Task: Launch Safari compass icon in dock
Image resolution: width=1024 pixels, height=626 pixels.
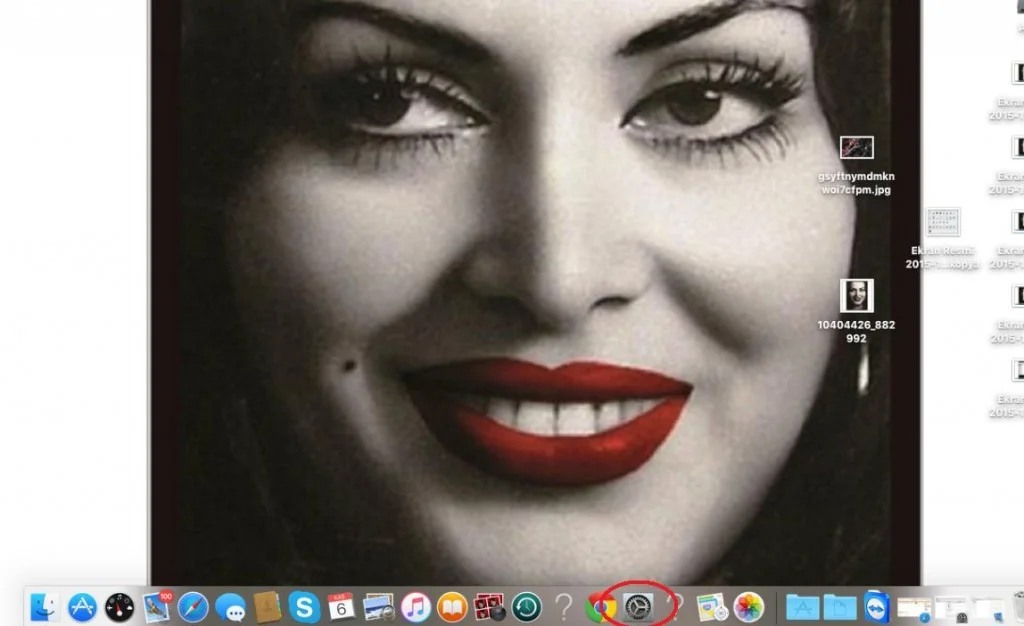Action: coord(193,607)
